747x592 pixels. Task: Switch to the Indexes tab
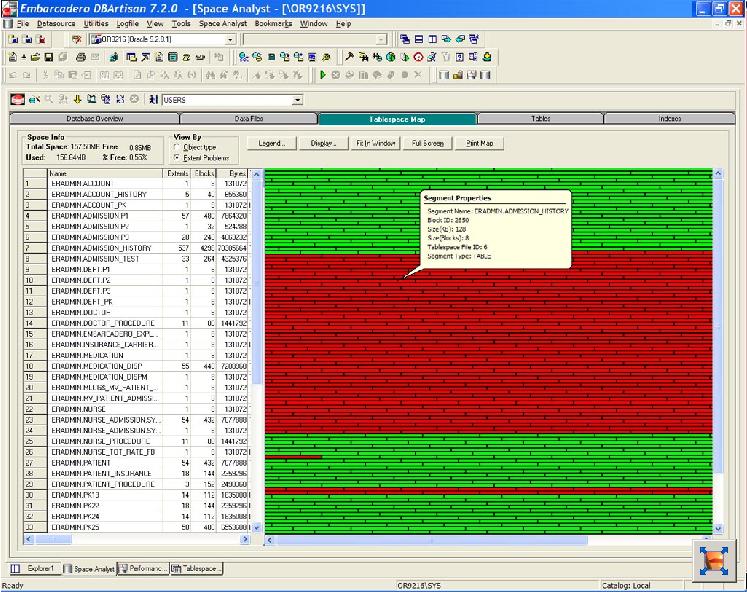(x=669, y=119)
